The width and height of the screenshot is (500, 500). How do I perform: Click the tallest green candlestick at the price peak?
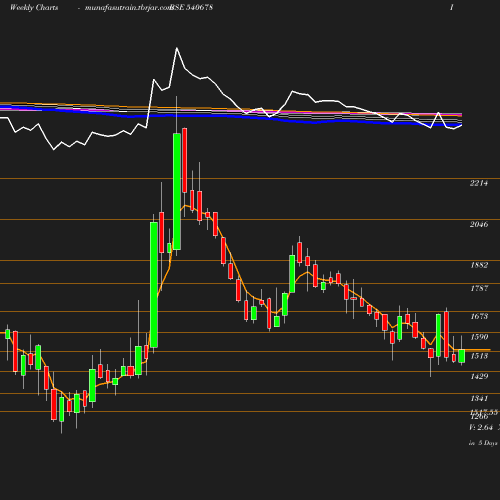(x=177, y=191)
